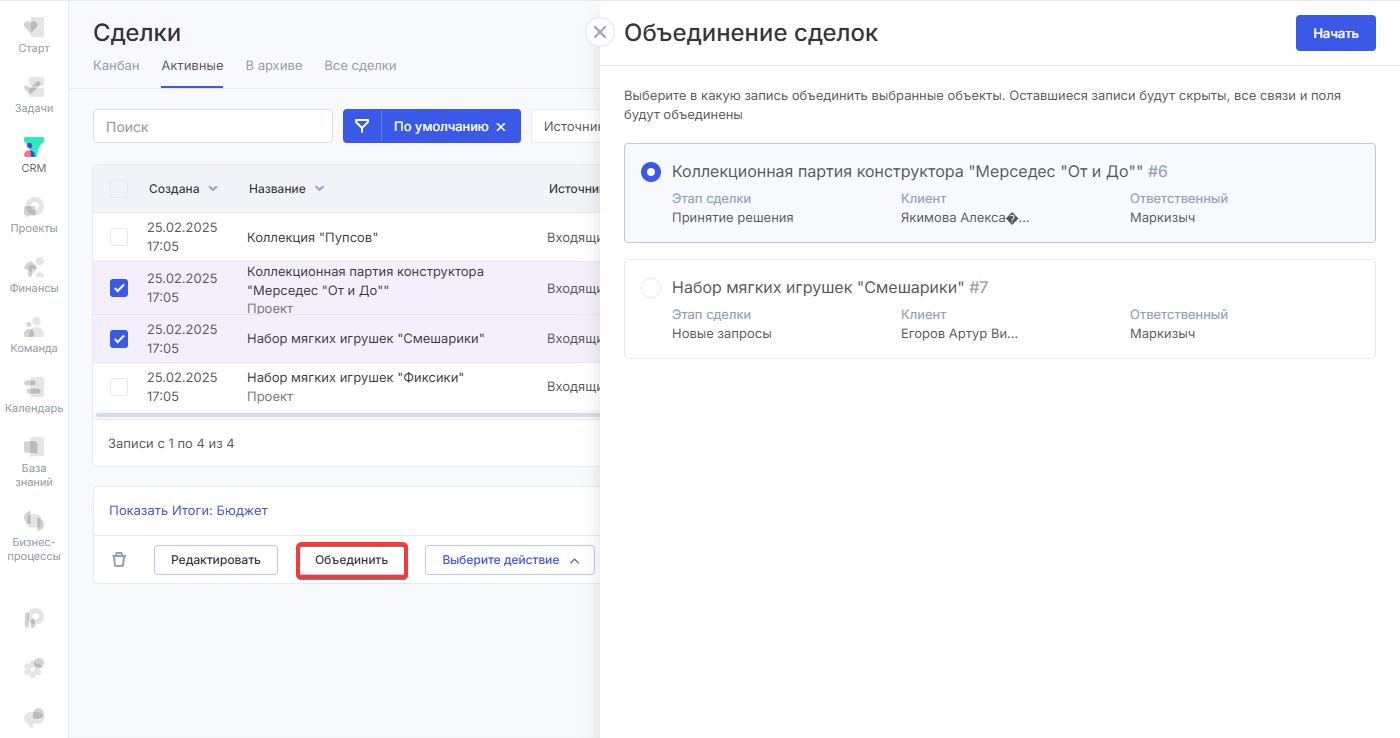Image resolution: width=1400 pixels, height=738 pixels.
Task: Check the Коллекция "Пупсов" row checkbox
Action: pos(119,237)
